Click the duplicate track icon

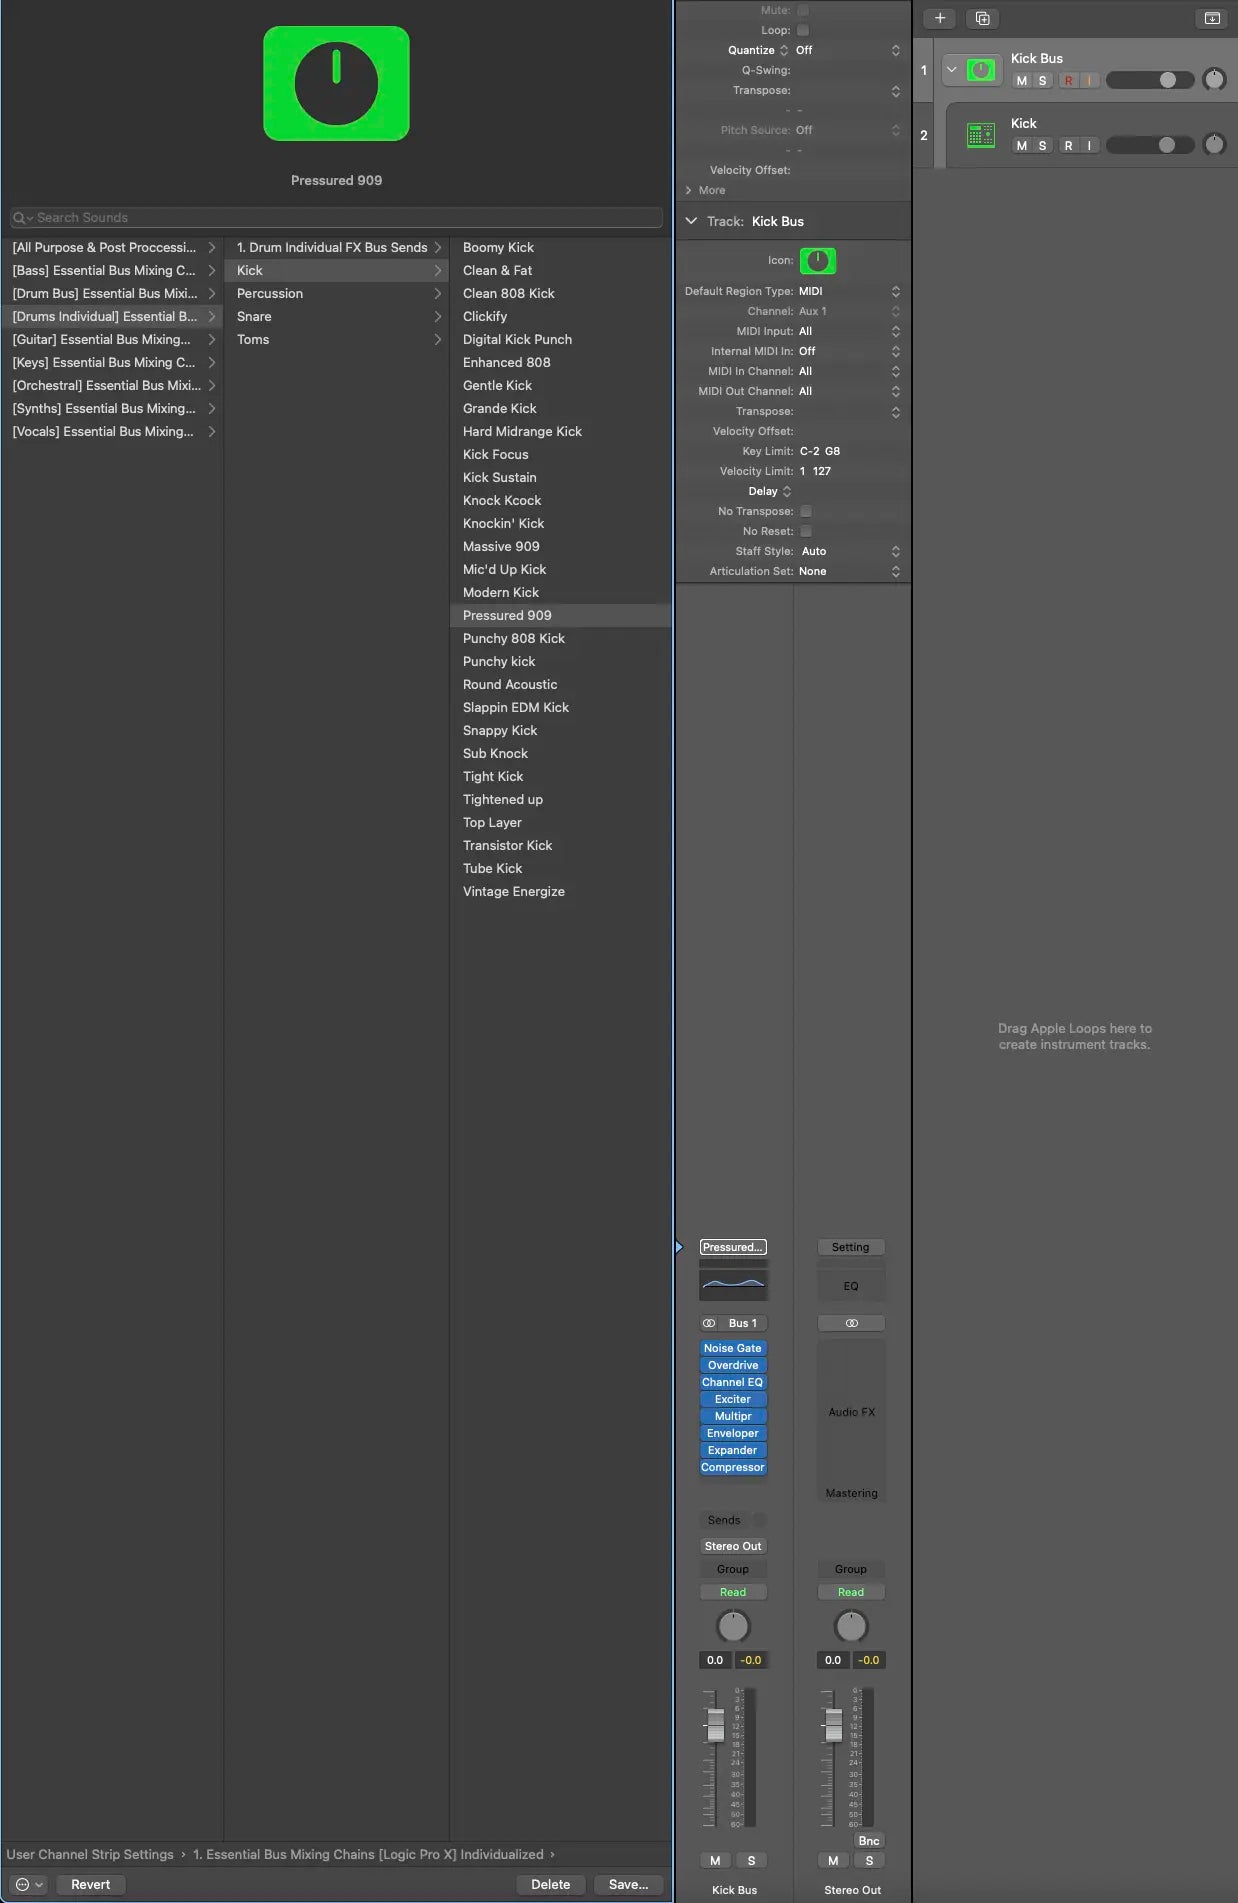coord(982,18)
